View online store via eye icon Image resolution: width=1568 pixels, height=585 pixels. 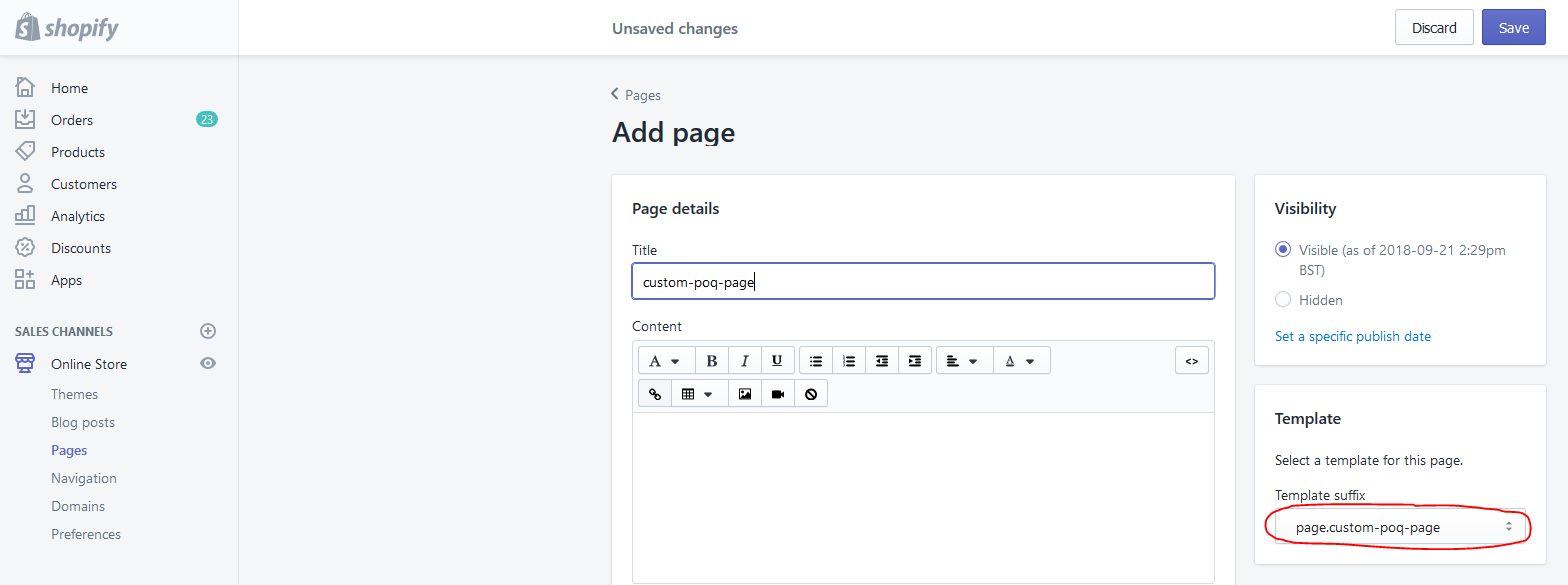coord(208,364)
